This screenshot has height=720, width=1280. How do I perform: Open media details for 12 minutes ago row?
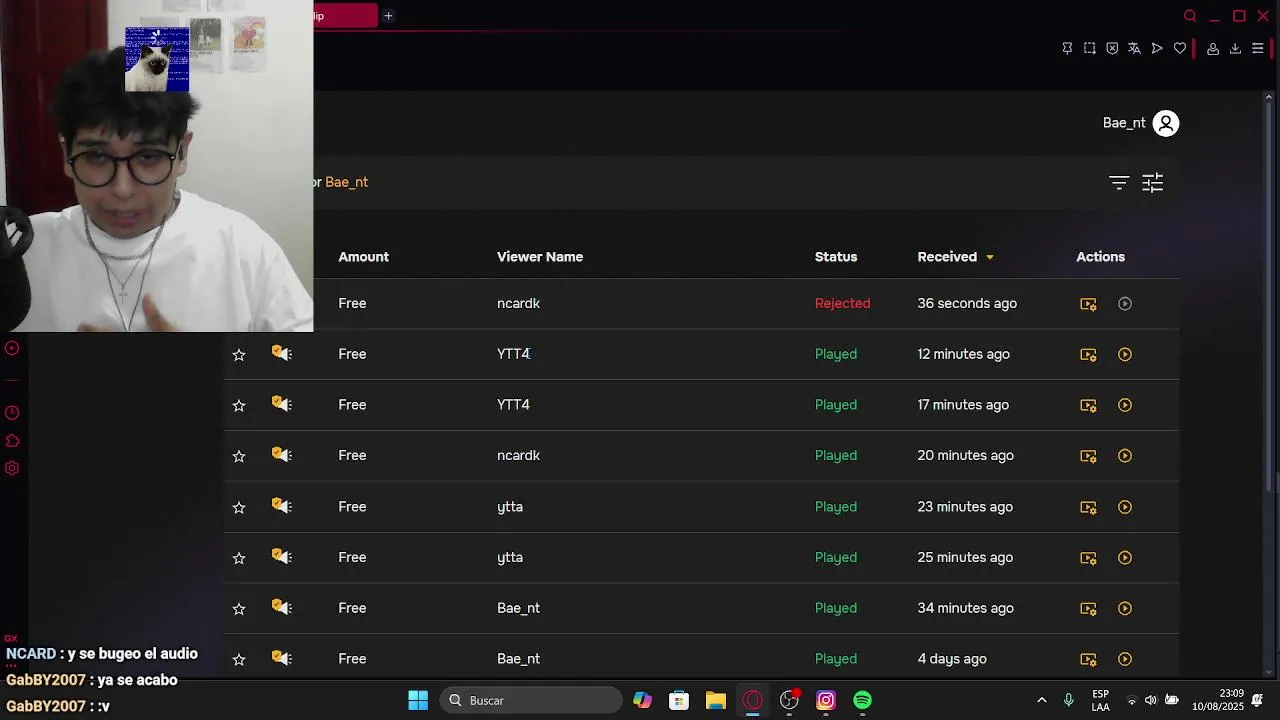coord(1089,355)
